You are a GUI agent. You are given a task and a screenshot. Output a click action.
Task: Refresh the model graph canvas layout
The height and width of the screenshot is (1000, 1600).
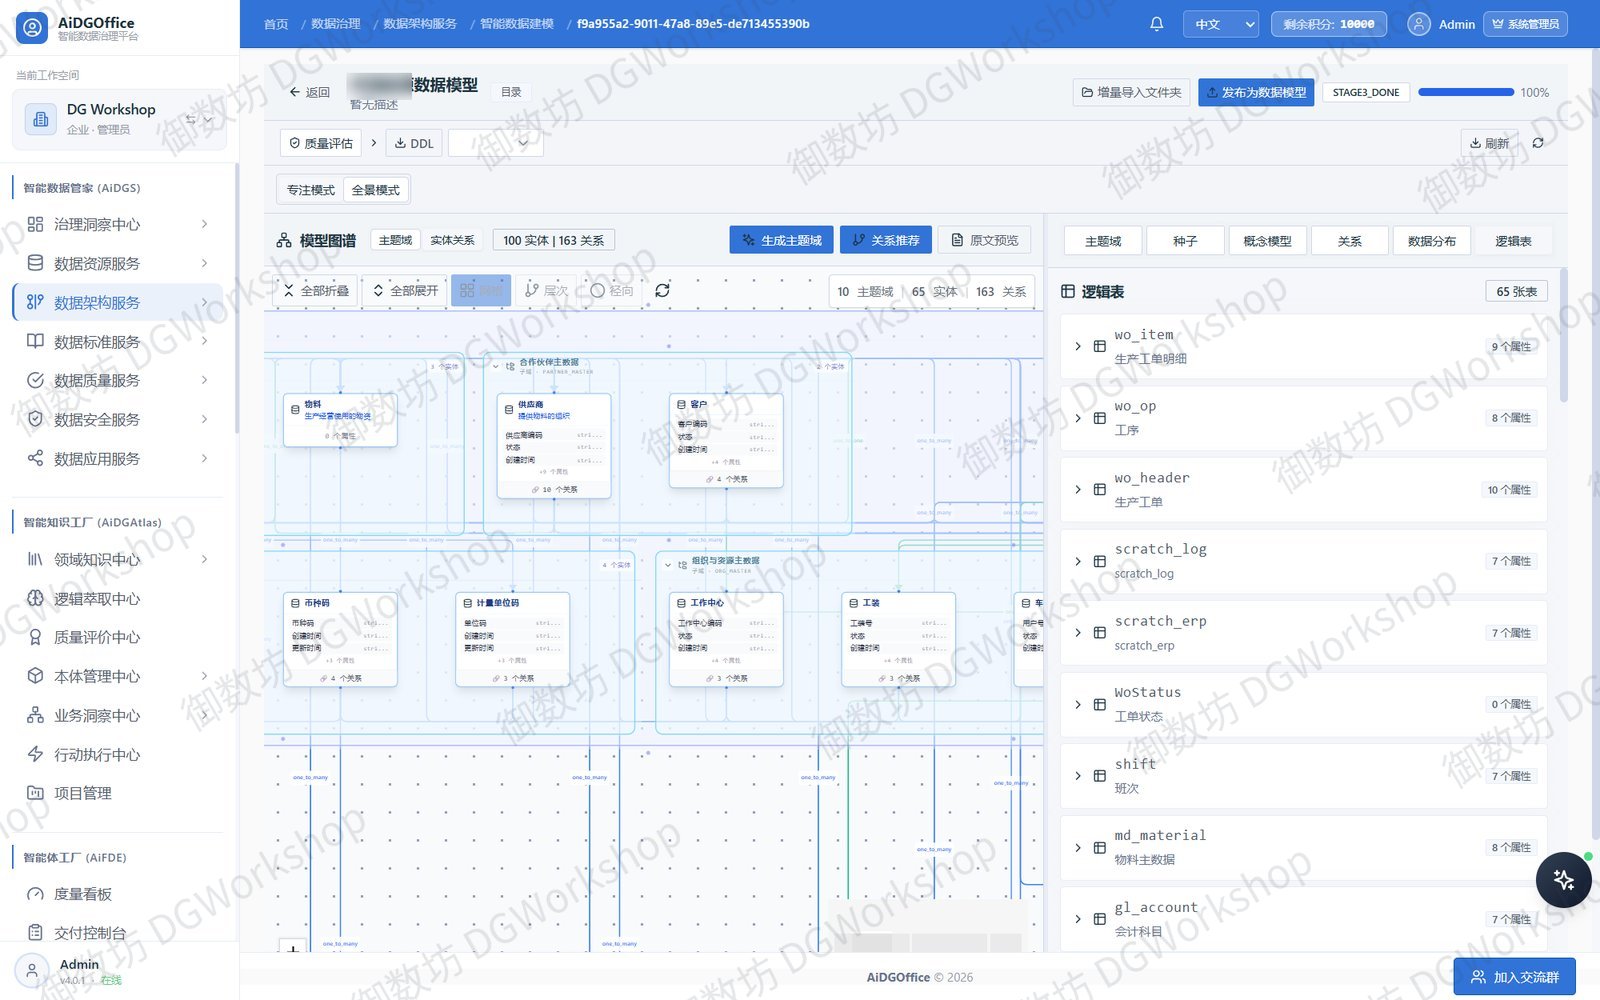point(662,291)
